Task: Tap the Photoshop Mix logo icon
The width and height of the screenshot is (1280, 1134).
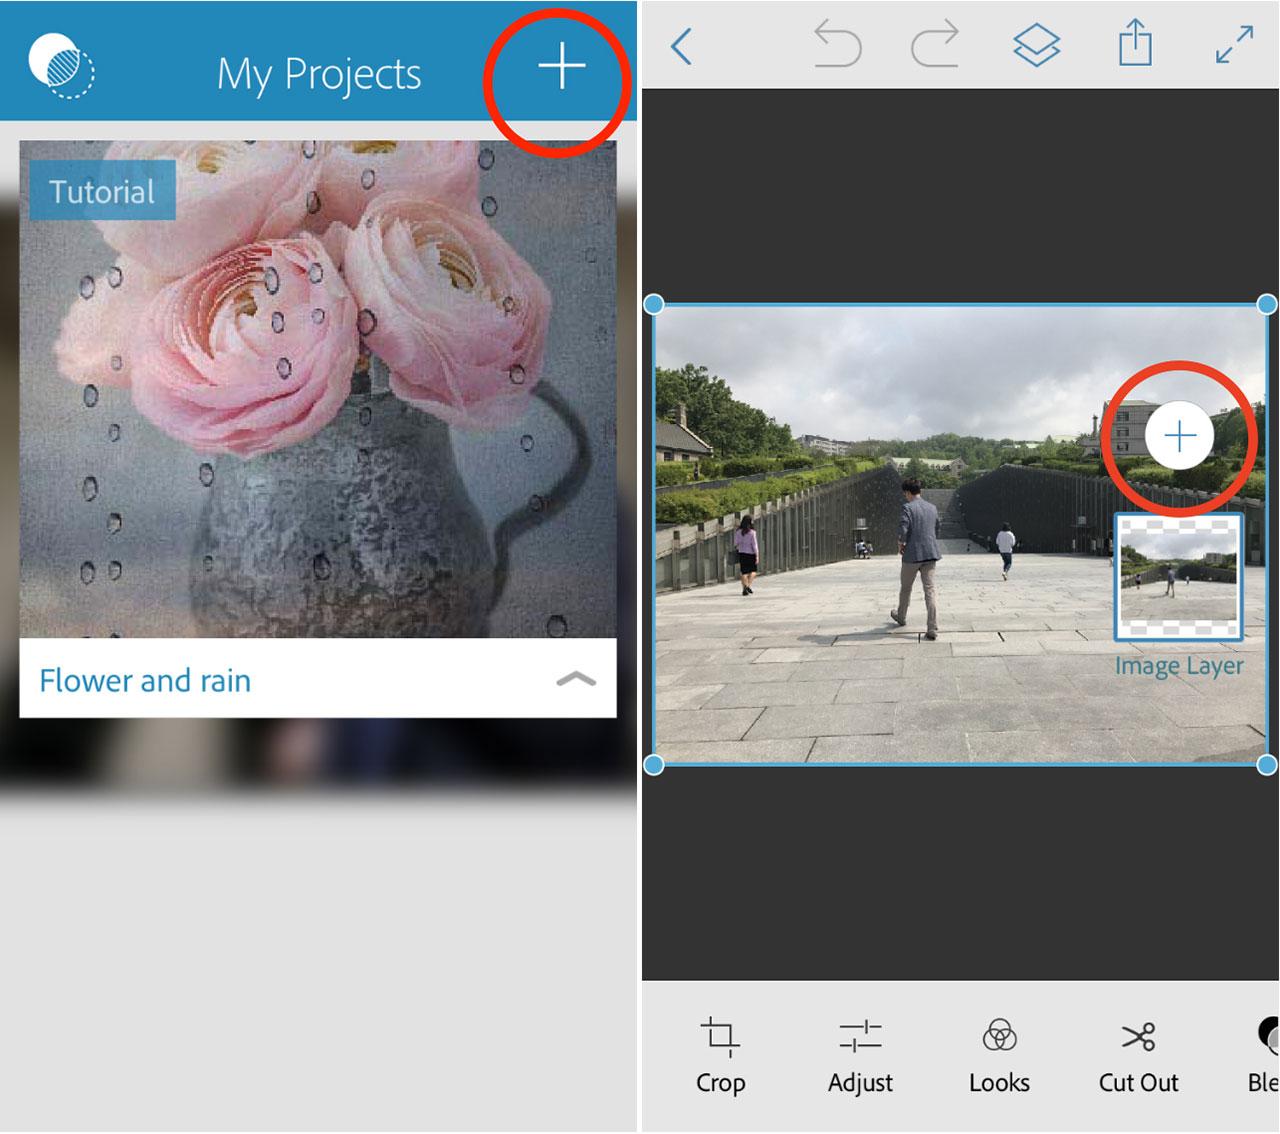Action: coord(61,66)
